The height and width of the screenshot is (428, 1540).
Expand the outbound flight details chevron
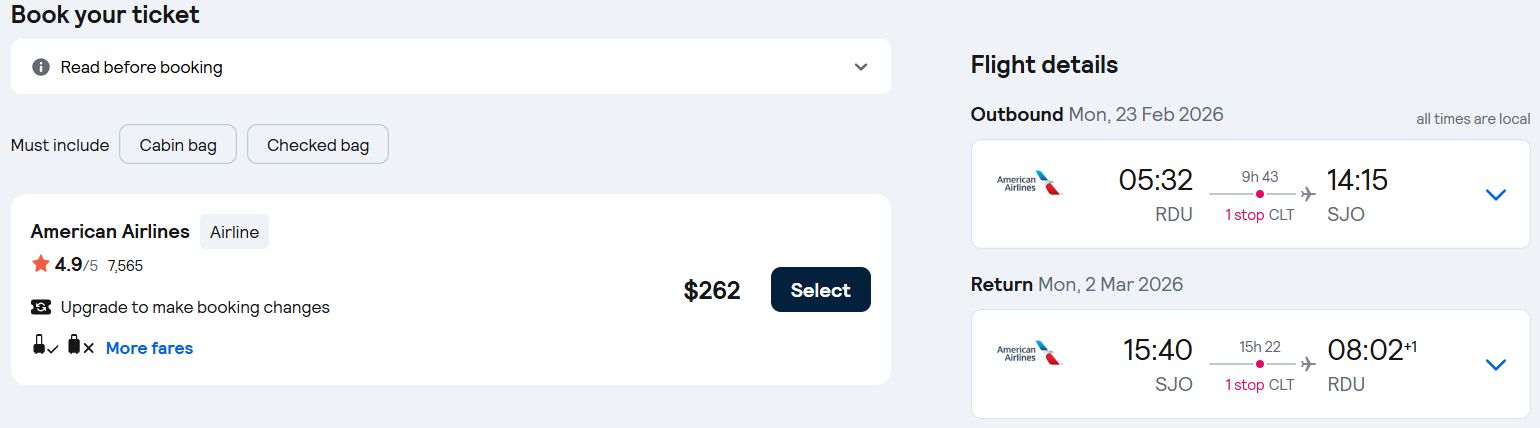[x=1496, y=194]
